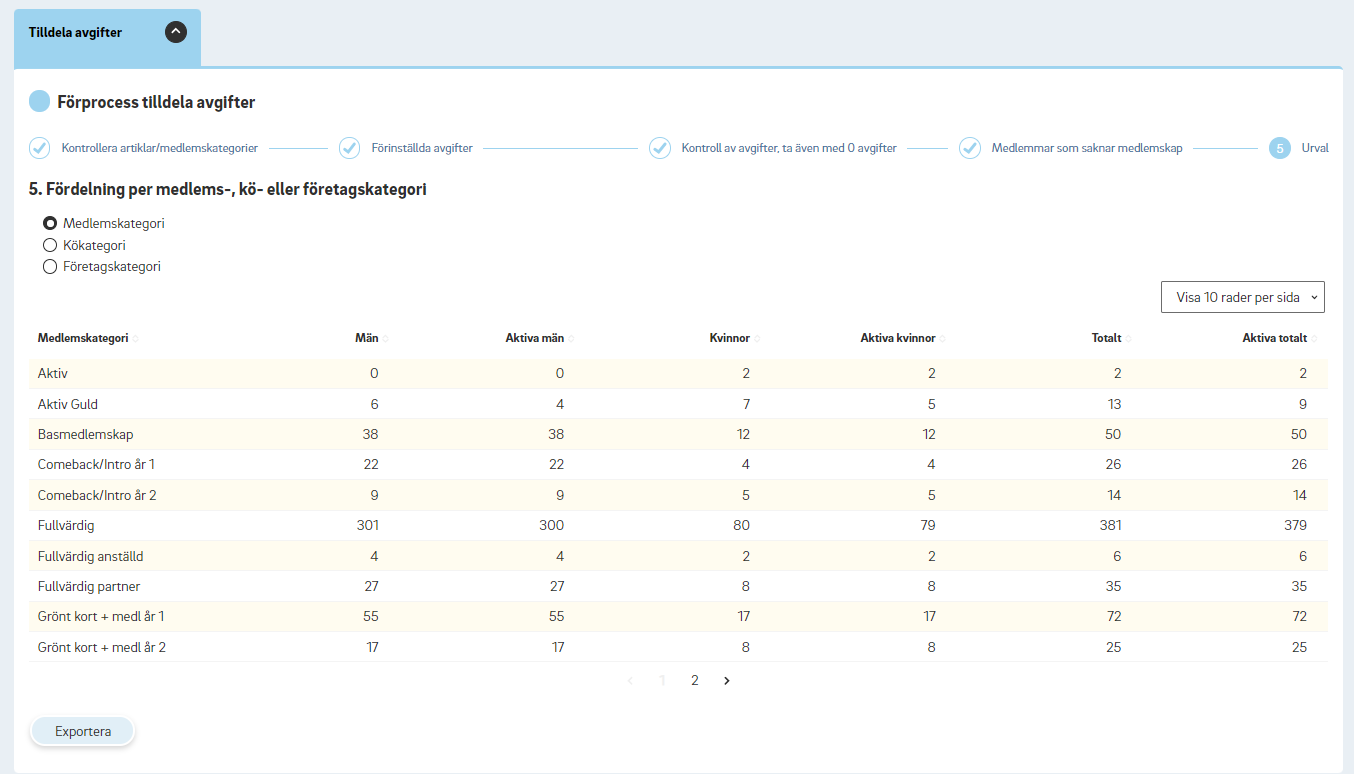
Task: Select the Företagskategori radio button
Action: click(x=50, y=267)
